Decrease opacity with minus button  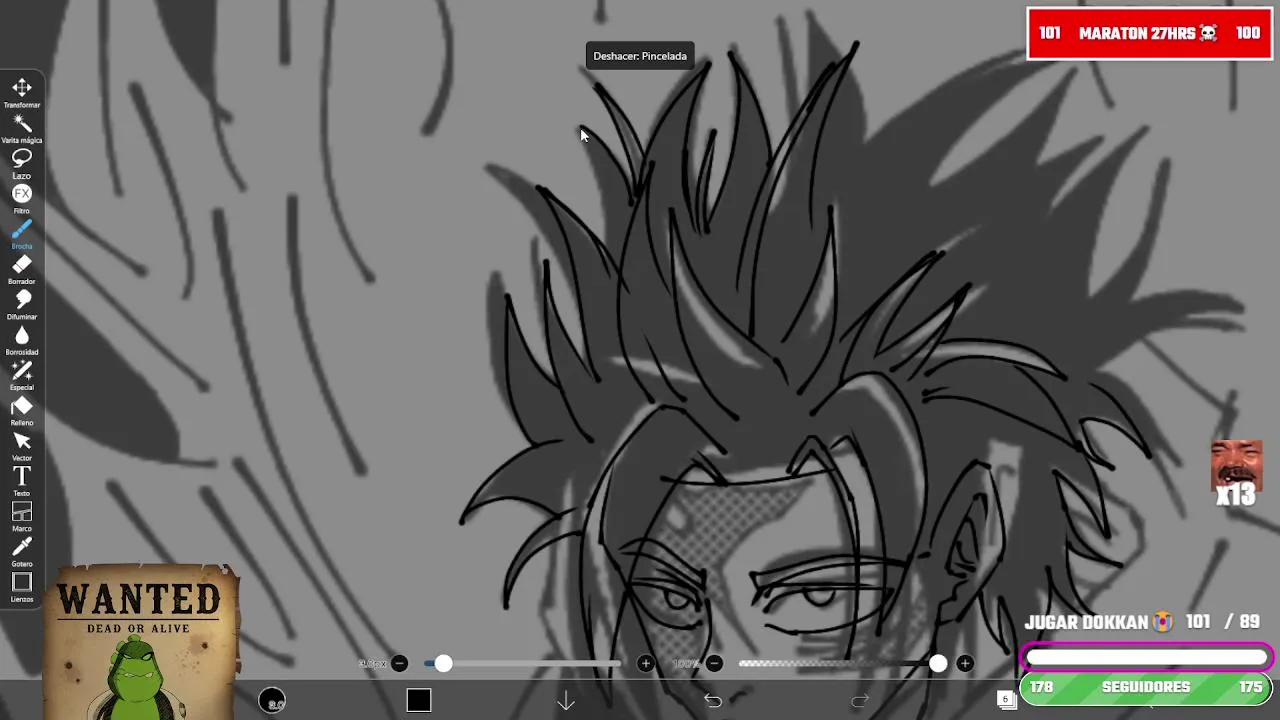tap(714, 664)
